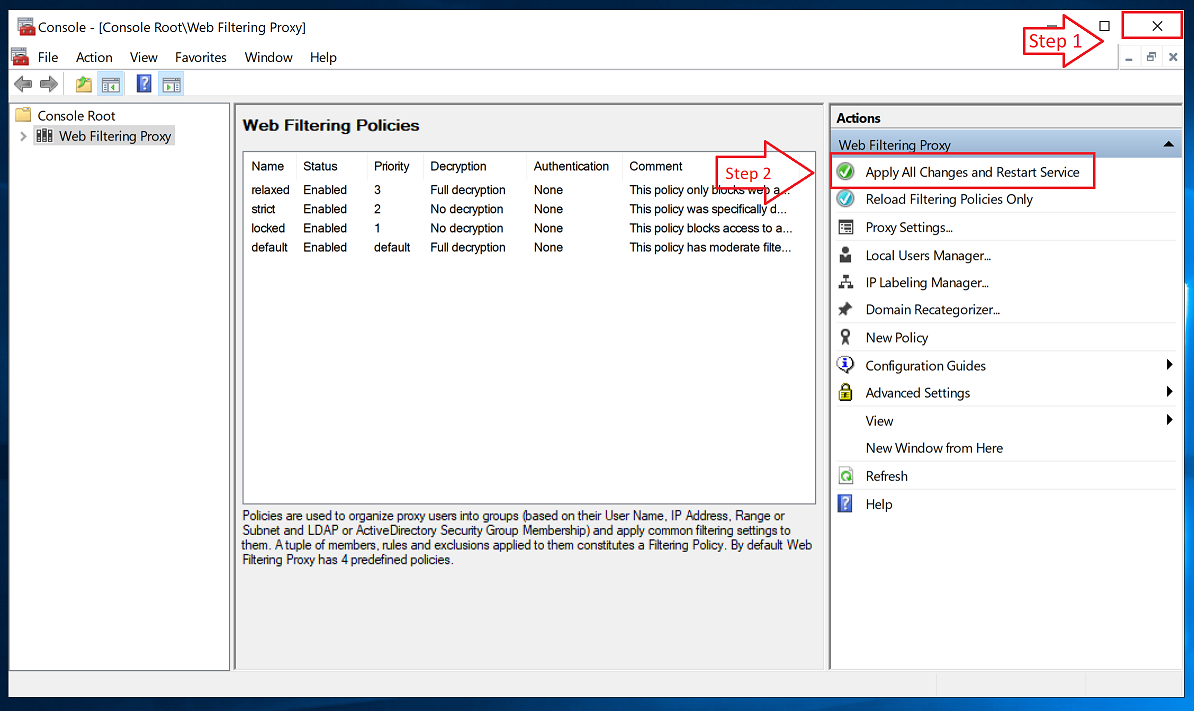
Task: Close the inner MMC child window
Action: [x=1173, y=57]
